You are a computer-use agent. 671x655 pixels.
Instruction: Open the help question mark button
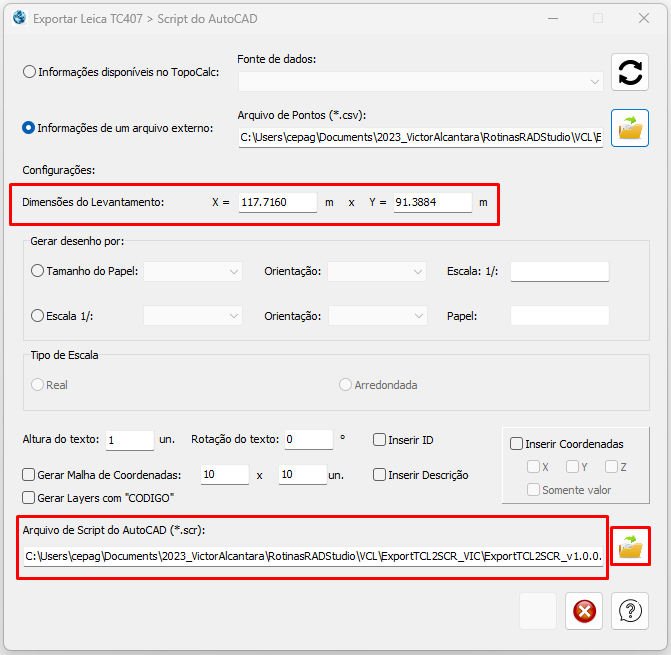pos(630,611)
